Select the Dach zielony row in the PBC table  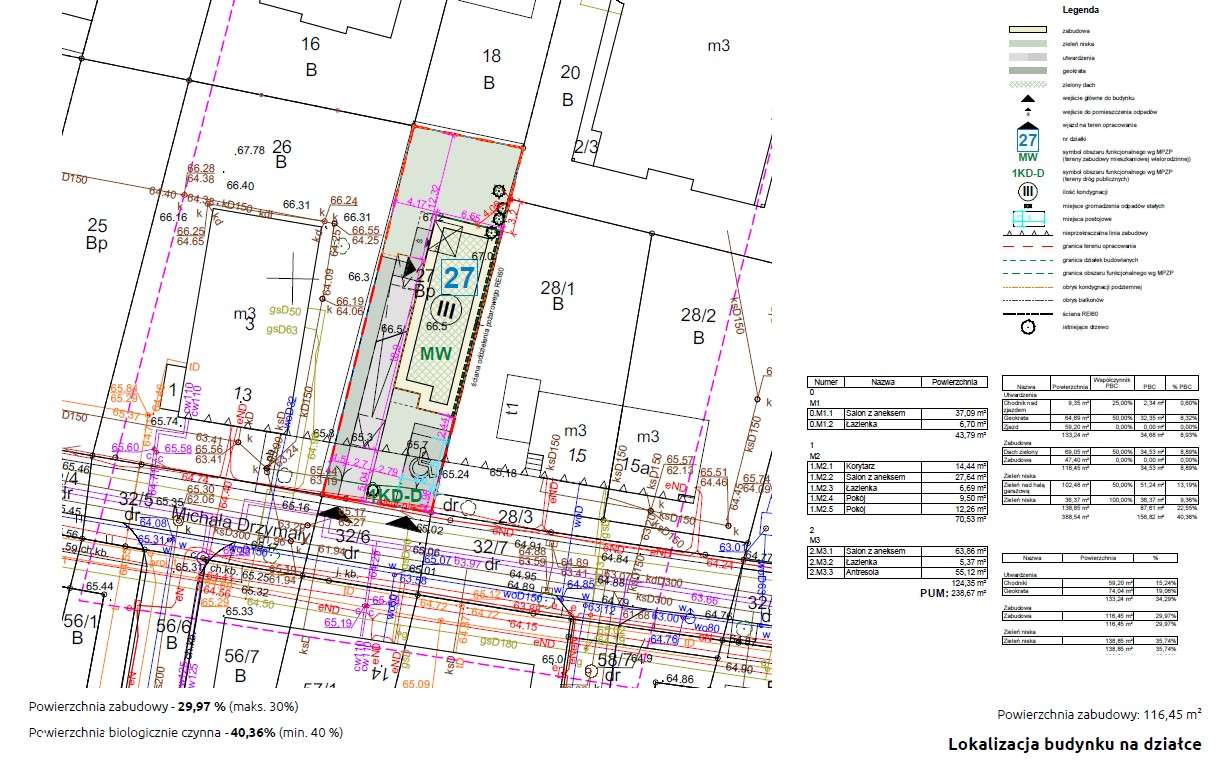(1100, 451)
